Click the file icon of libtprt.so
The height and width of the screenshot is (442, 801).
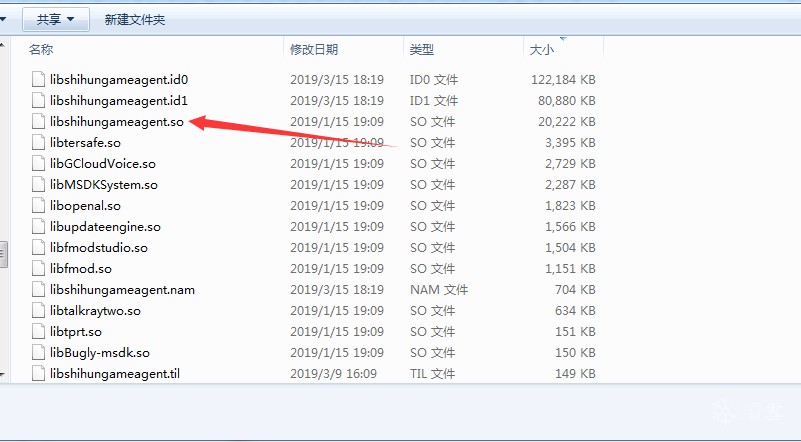tap(38, 331)
